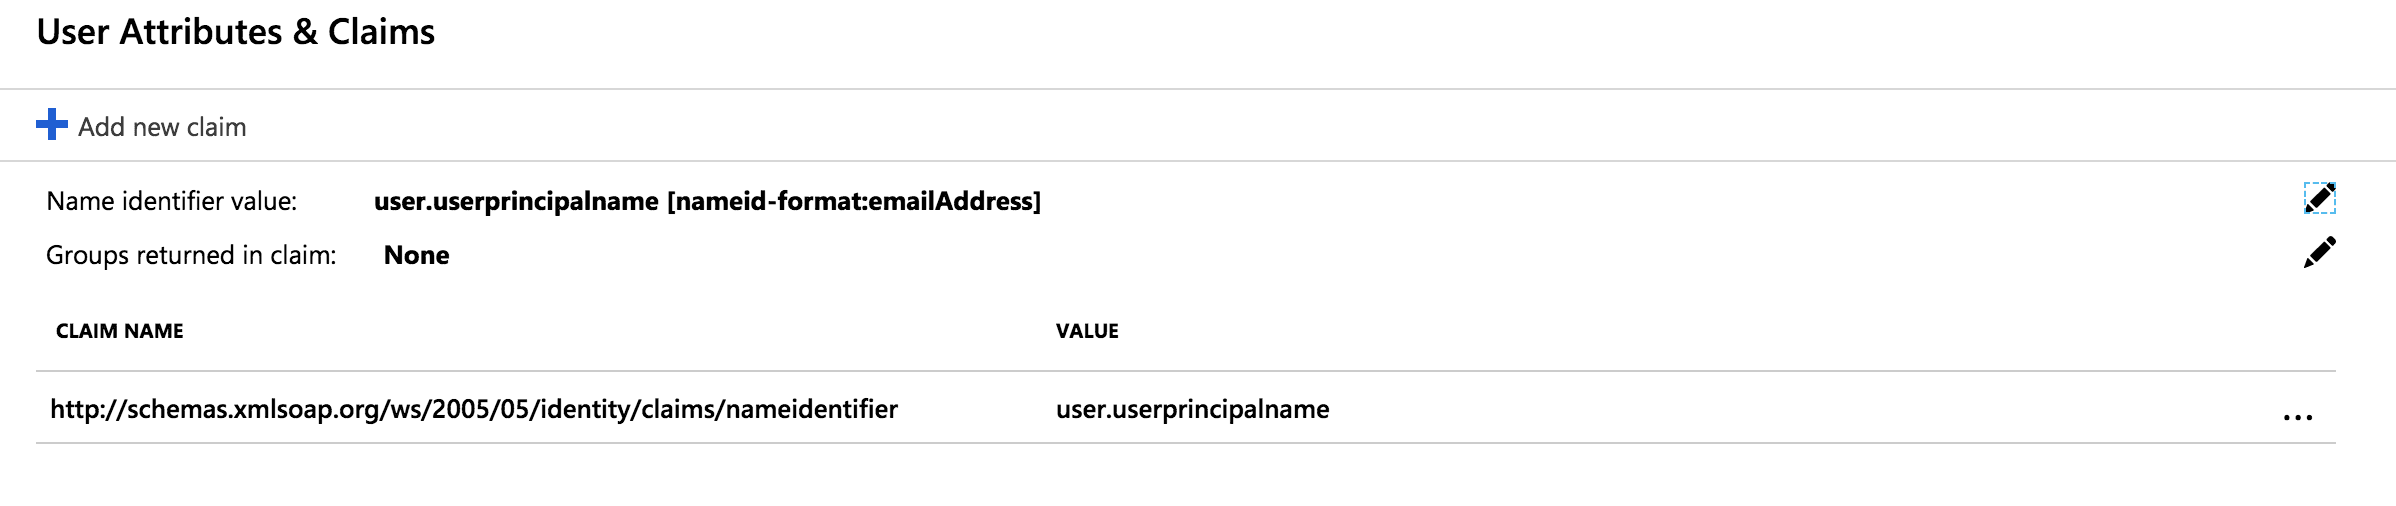
Task: Select the Name identifier value label
Action: 171,201
